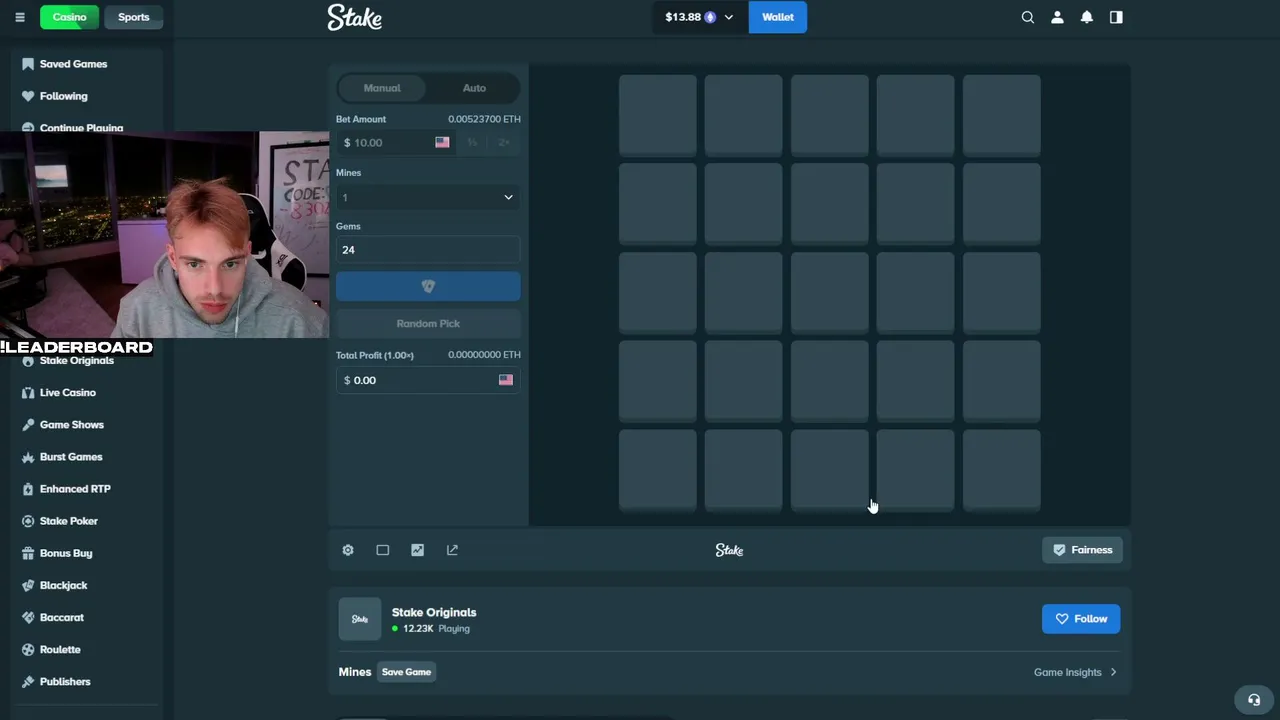This screenshot has width=1280, height=720.
Task: Halve the bet with the ½ button
Action: pyautogui.click(x=472, y=143)
